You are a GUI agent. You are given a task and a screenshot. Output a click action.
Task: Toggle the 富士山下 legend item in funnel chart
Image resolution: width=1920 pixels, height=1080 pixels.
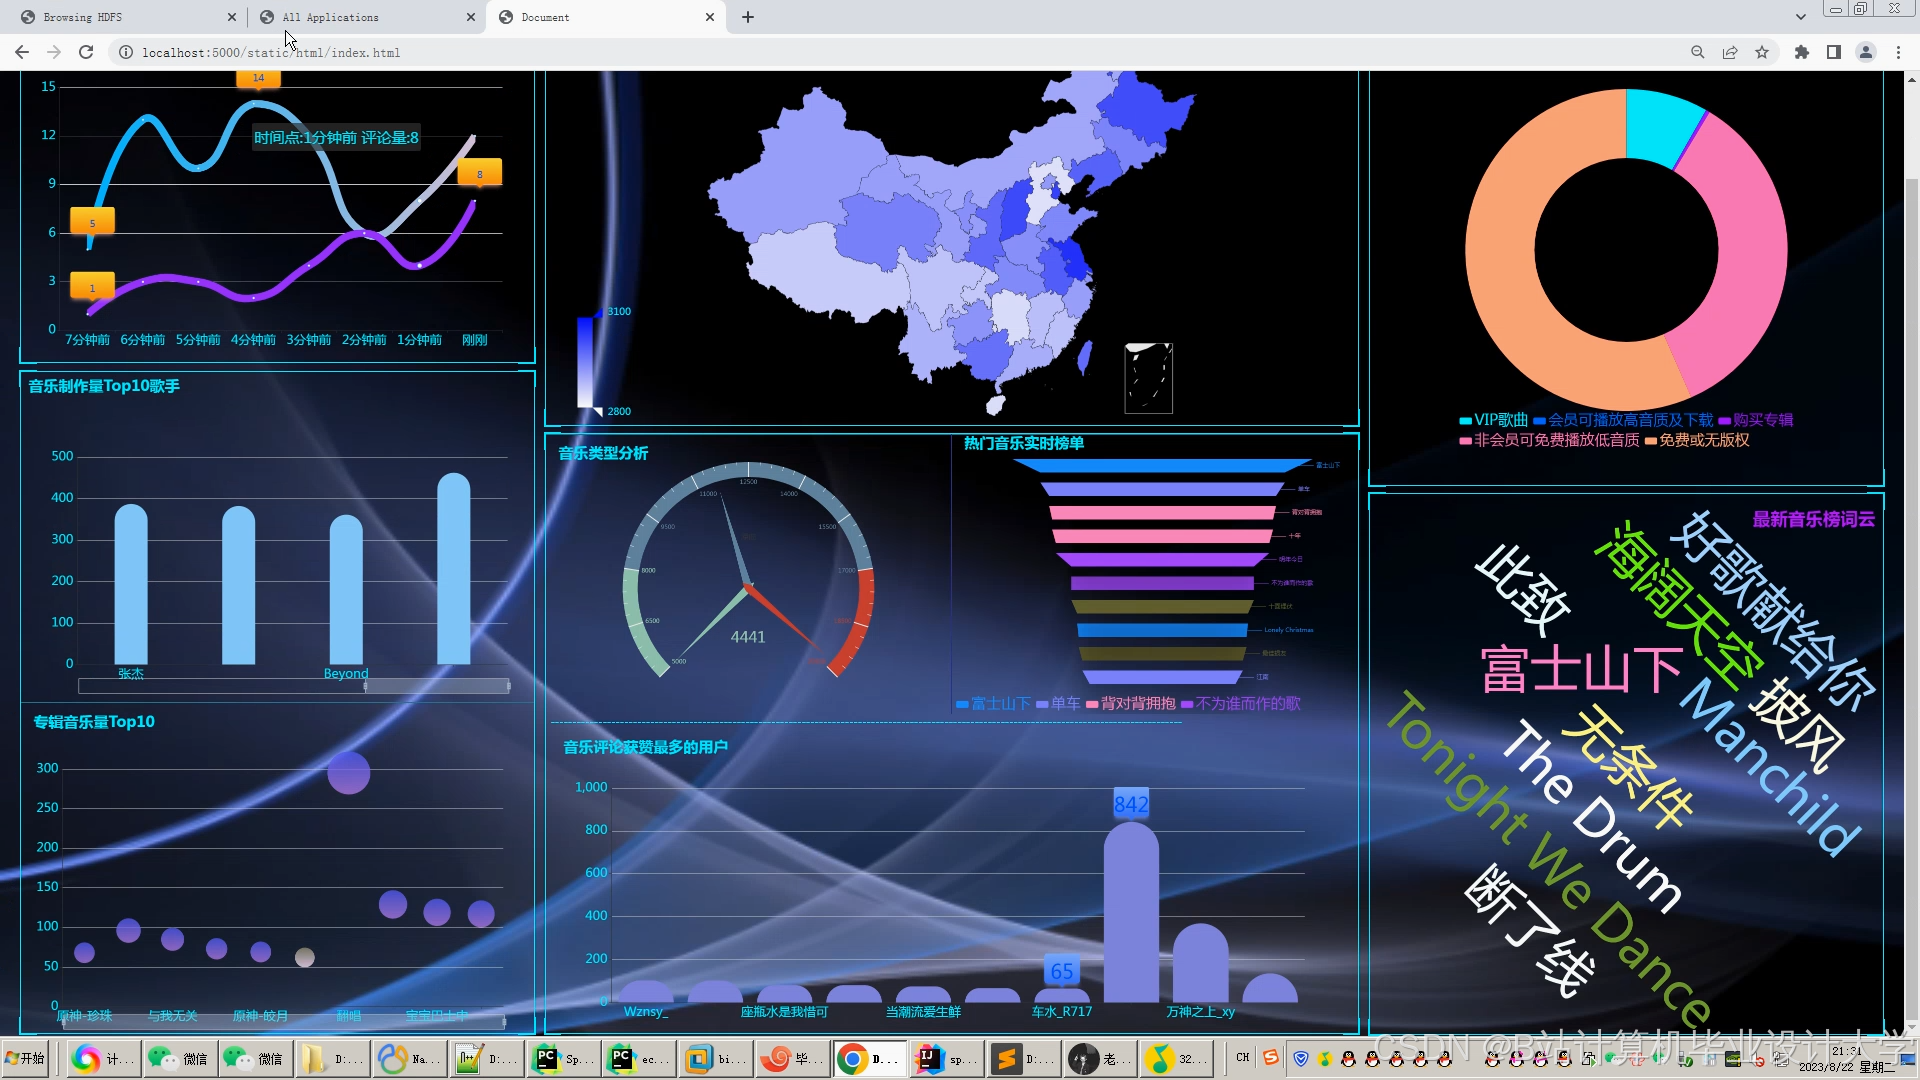click(x=992, y=704)
